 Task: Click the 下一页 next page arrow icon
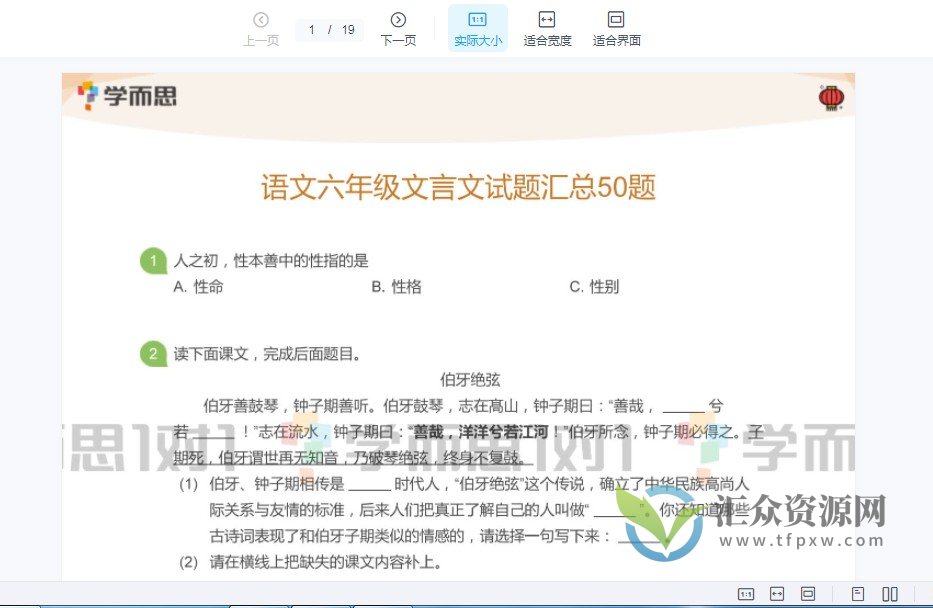398,19
